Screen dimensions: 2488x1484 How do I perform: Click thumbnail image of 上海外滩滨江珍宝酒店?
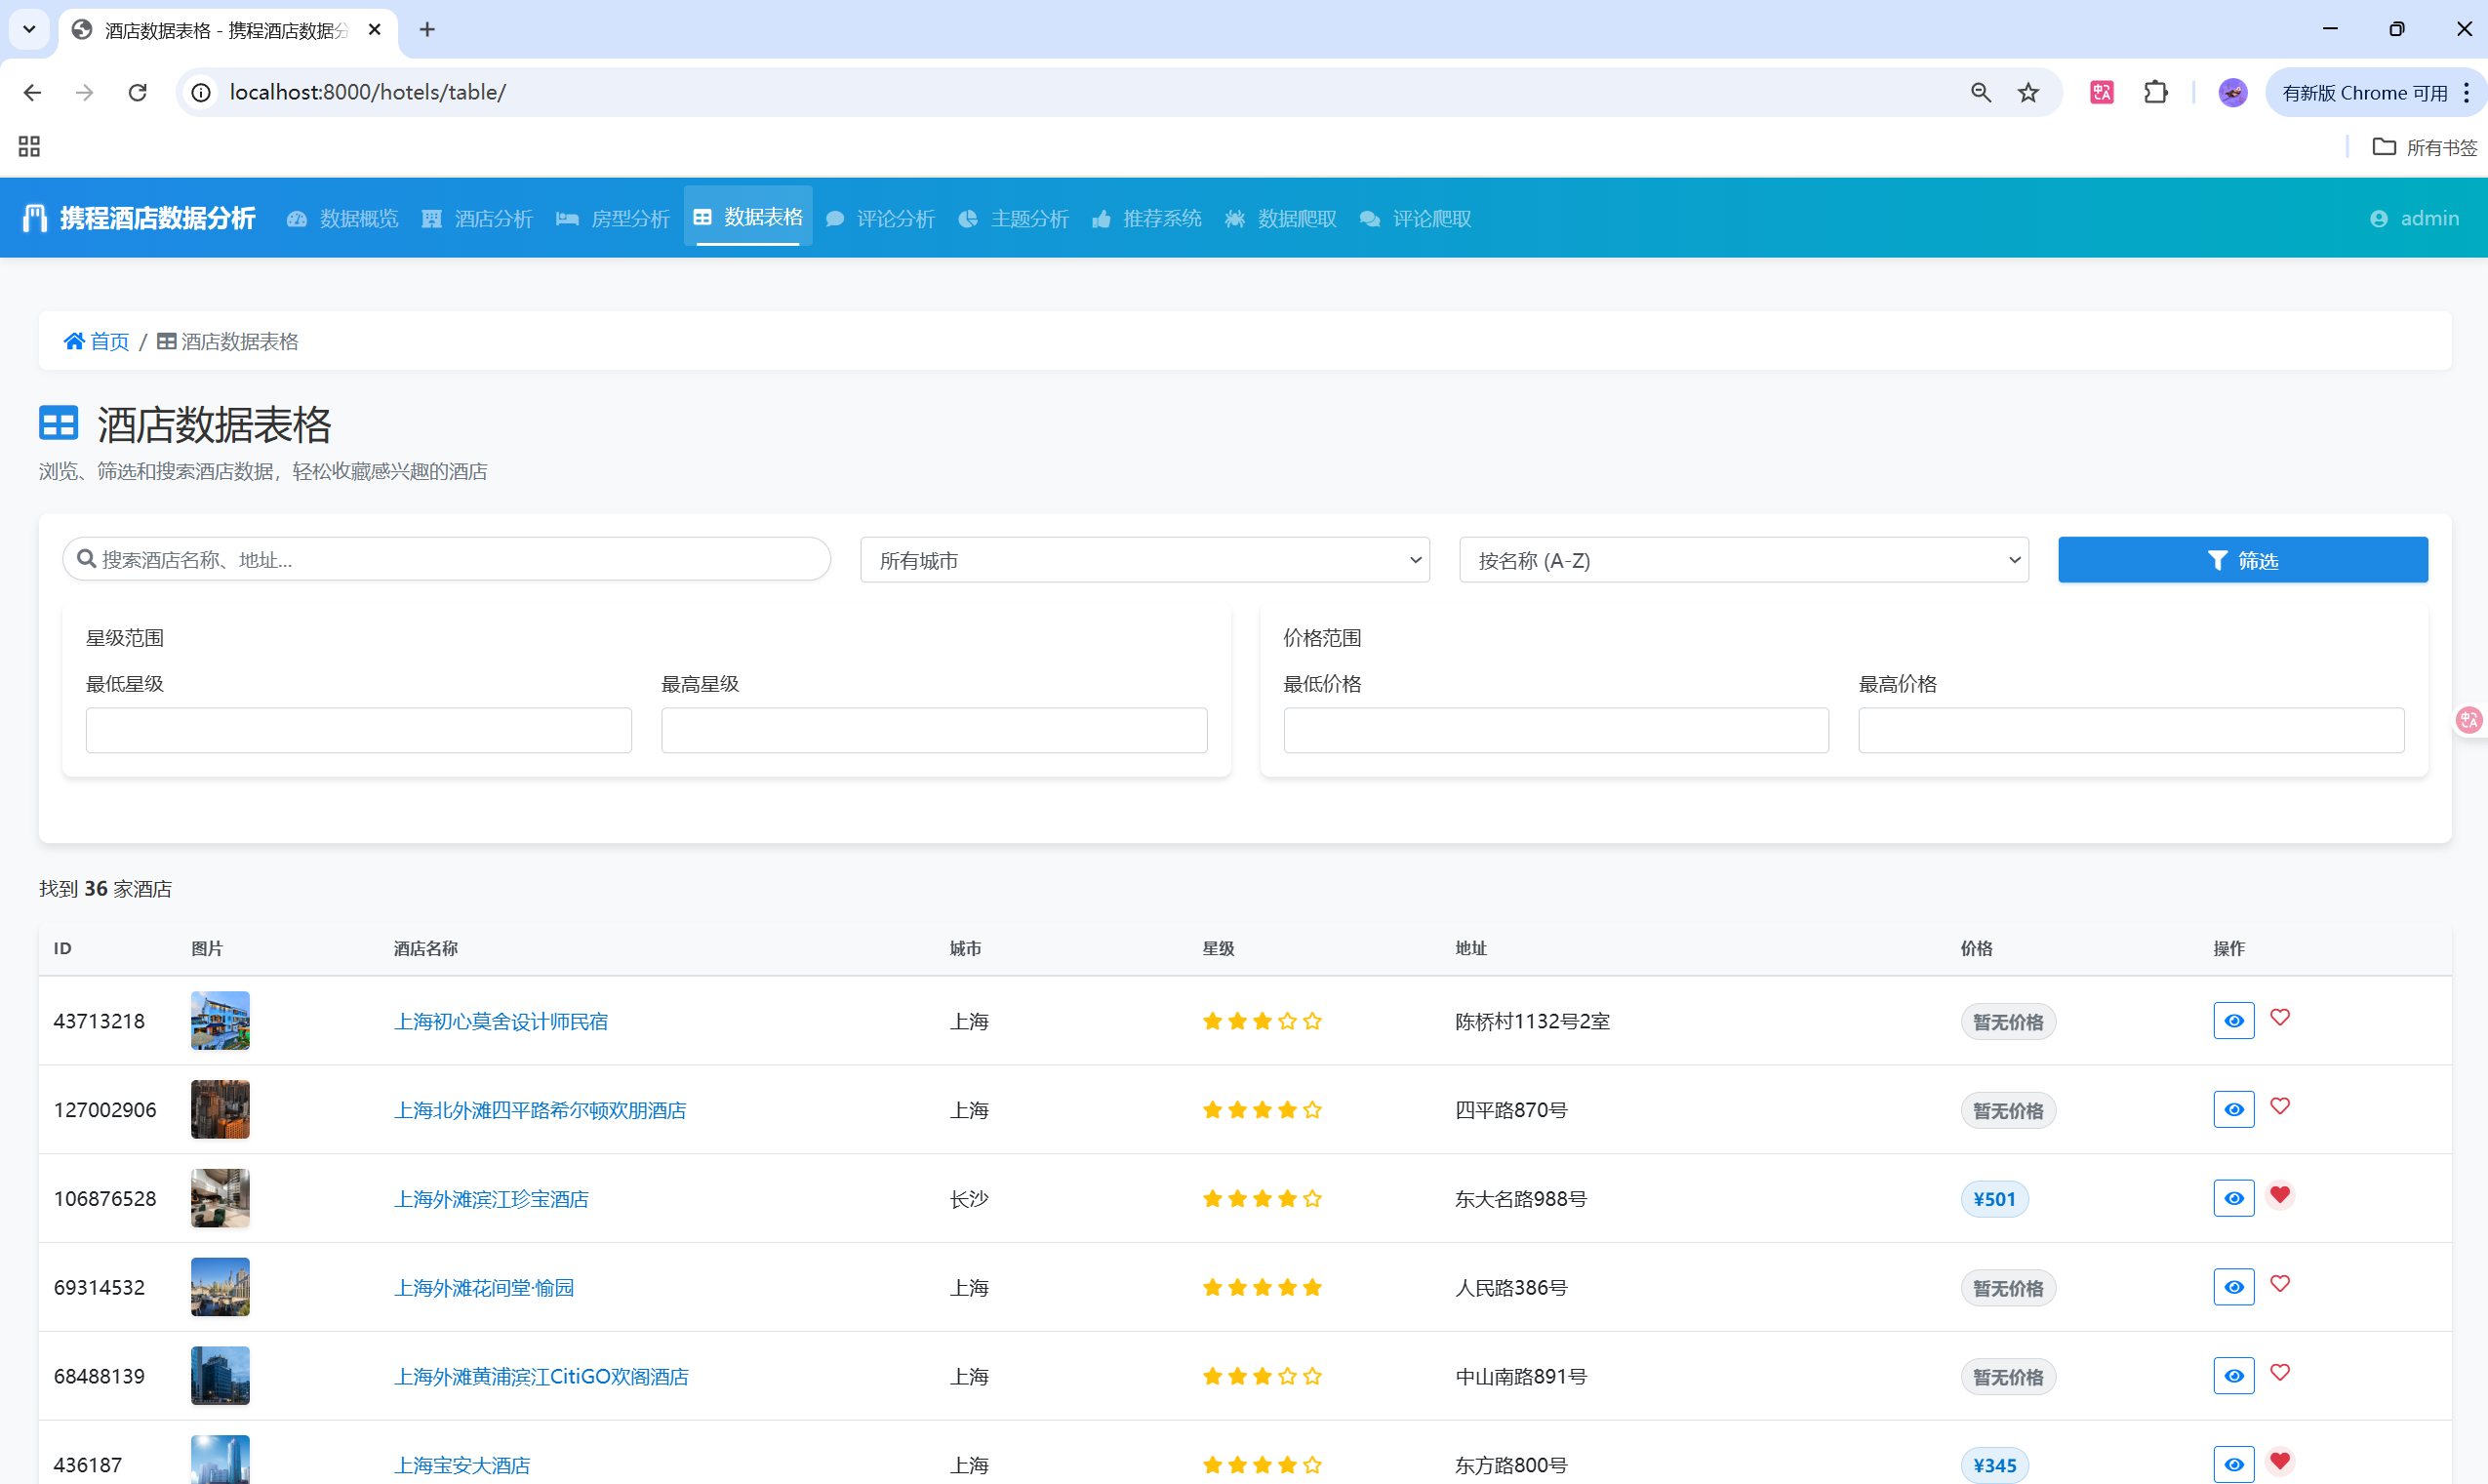coord(220,1198)
